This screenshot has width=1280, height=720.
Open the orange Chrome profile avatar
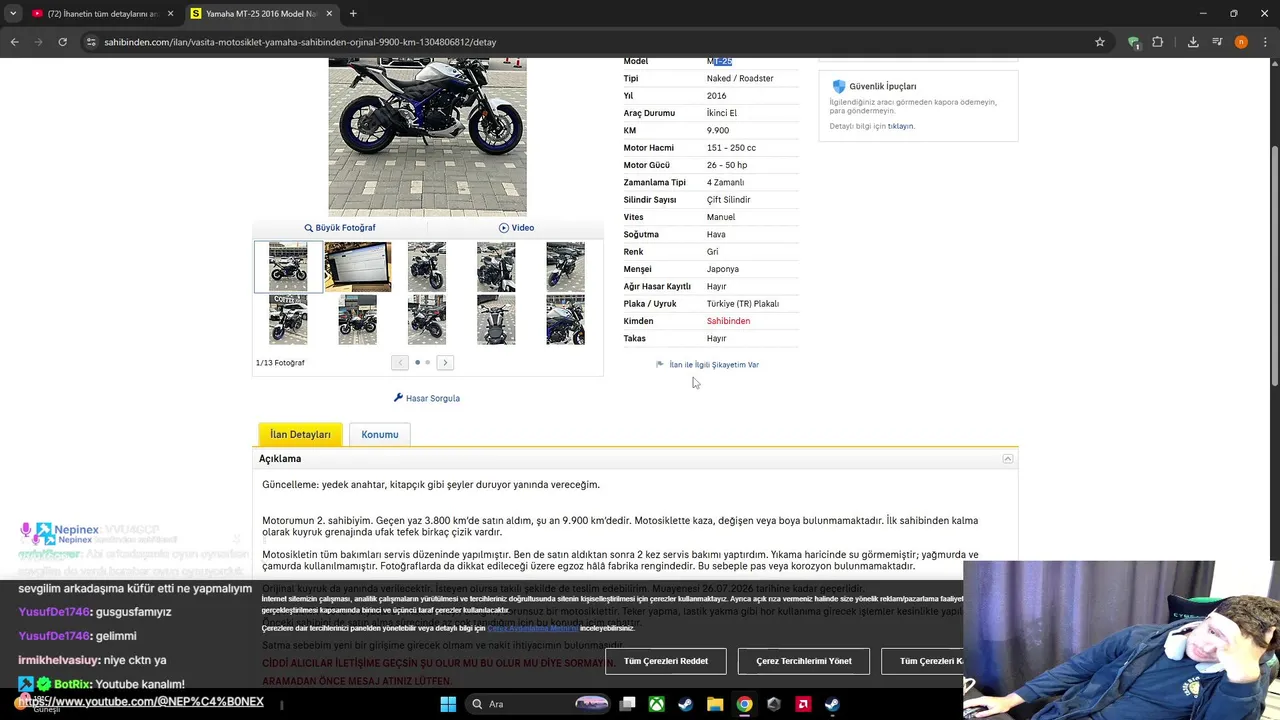(x=1241, y=42)
